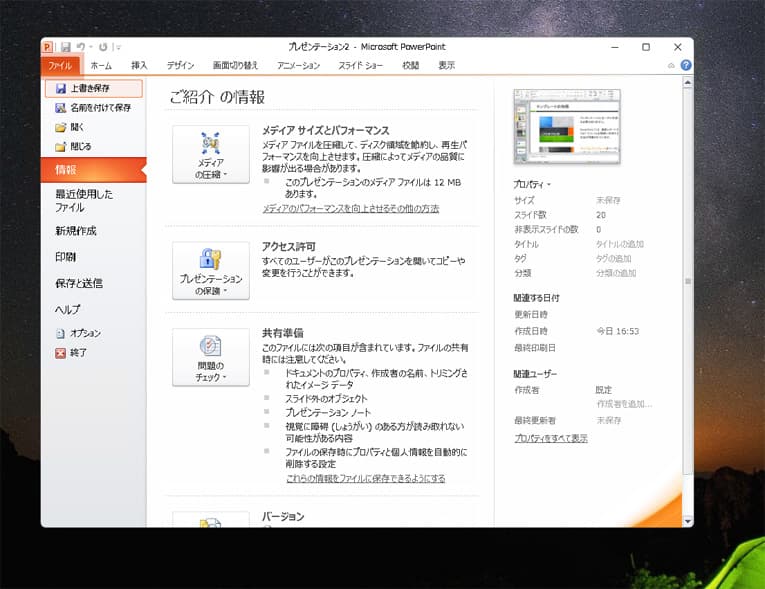
Task: Expand the プロパティ dropdown header
Action: (x=532, y=185)
